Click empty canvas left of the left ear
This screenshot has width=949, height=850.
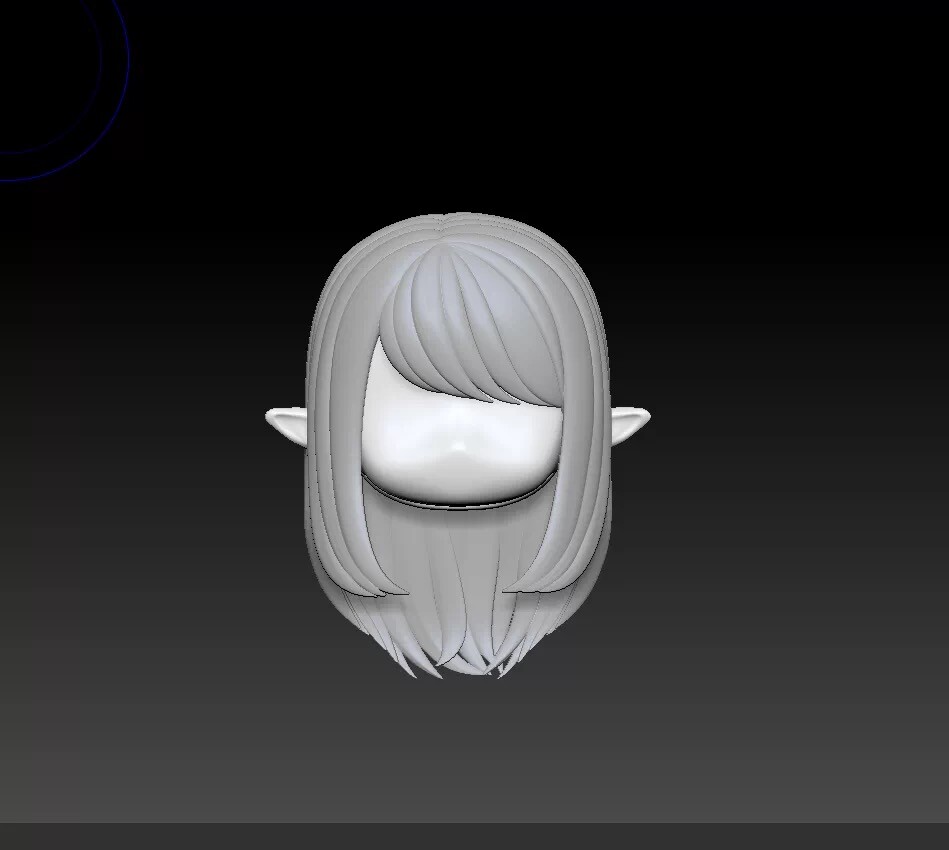[150, 420]
